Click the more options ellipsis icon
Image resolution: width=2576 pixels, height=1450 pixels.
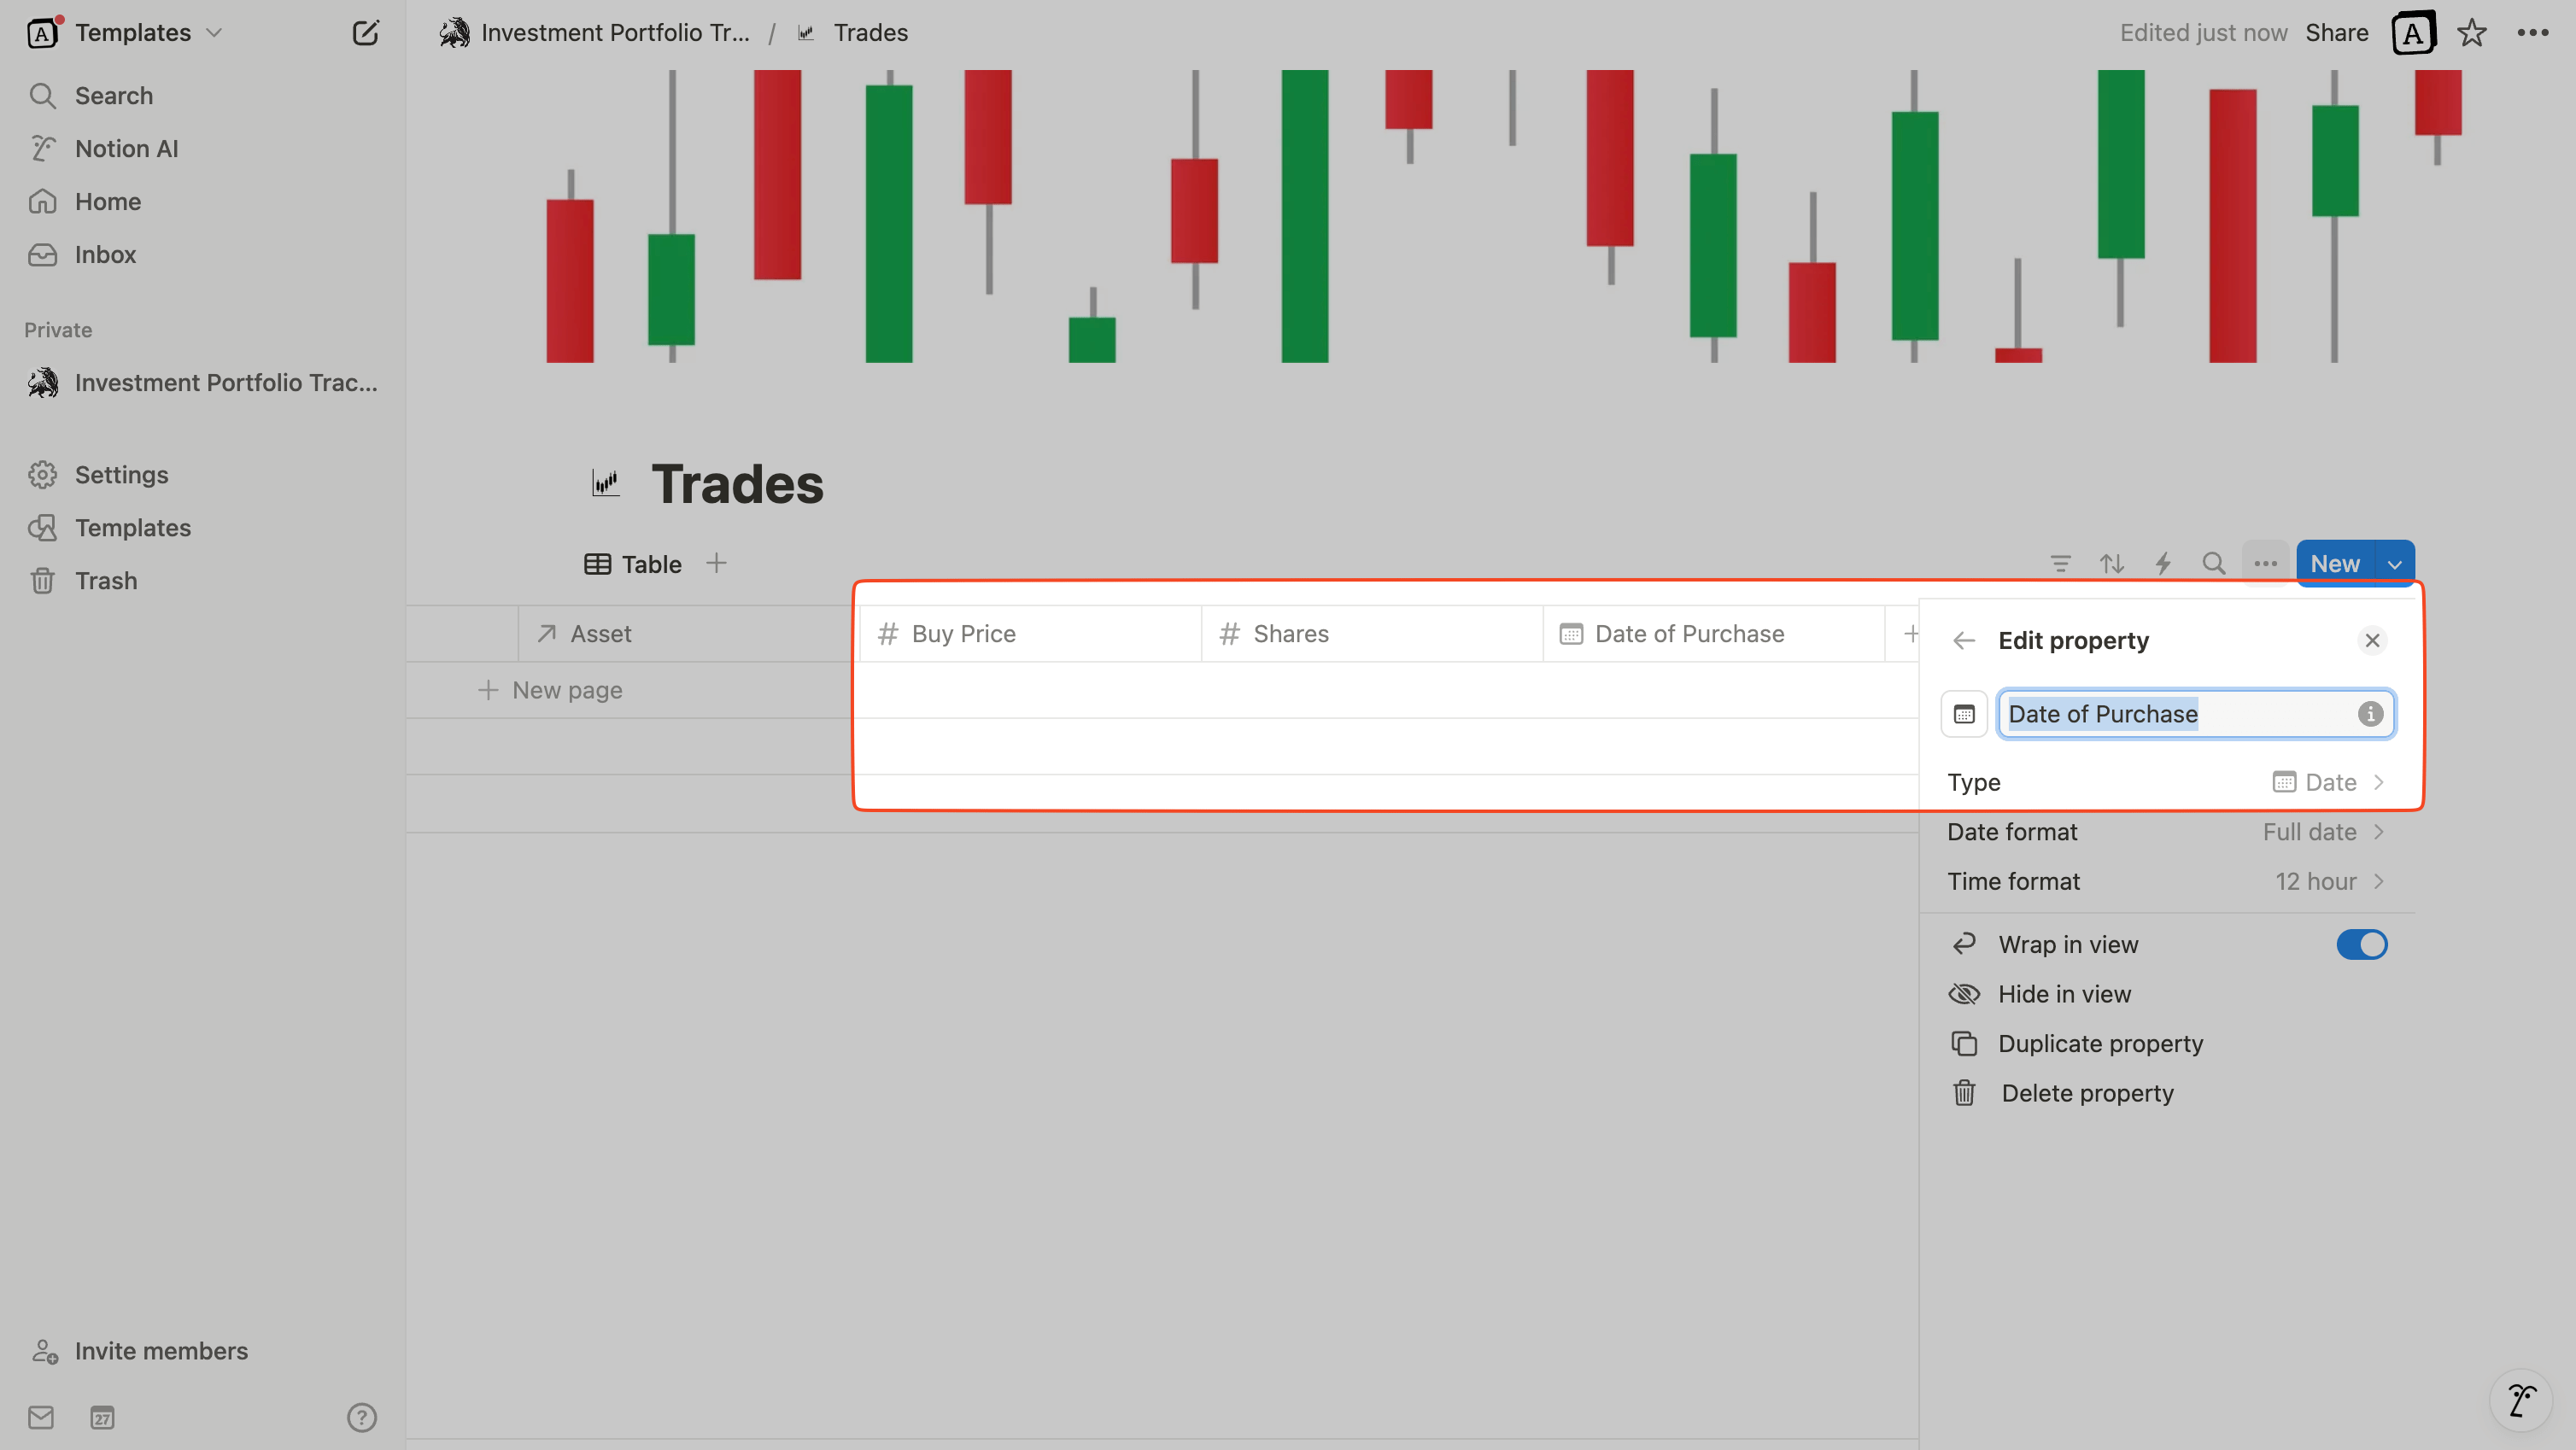point(2267,562)
